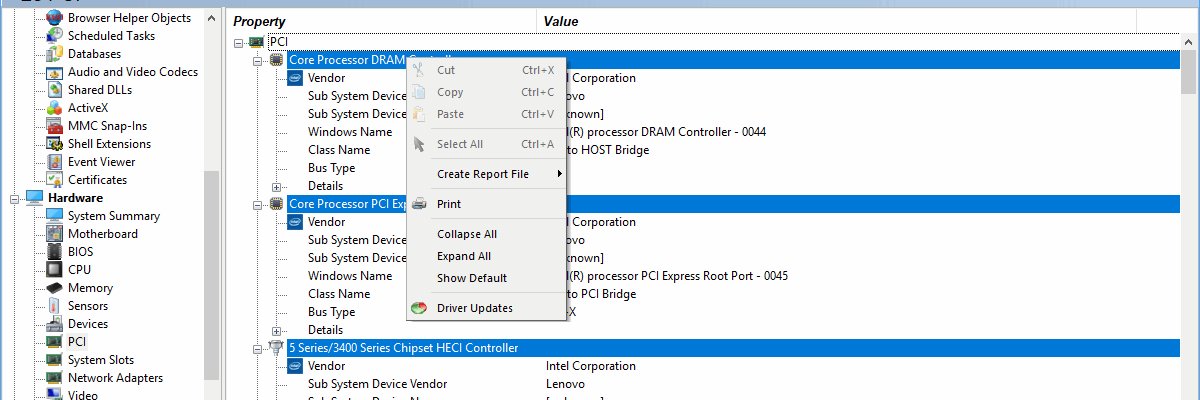This screenshot has height=400, width=1200.
Task: Collapse the 5 Series/3400 HECI Controller node
Action: coord(258,348)
